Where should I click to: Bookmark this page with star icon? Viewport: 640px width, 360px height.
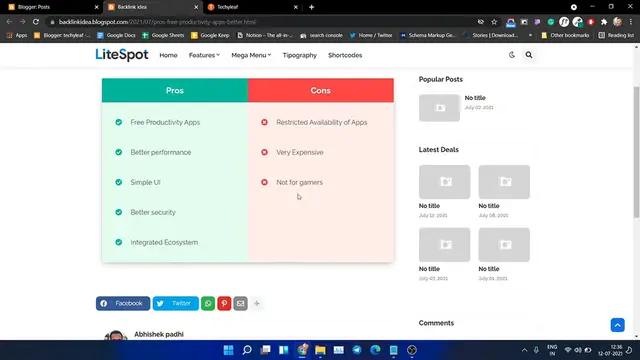click(x=494, y=22)
